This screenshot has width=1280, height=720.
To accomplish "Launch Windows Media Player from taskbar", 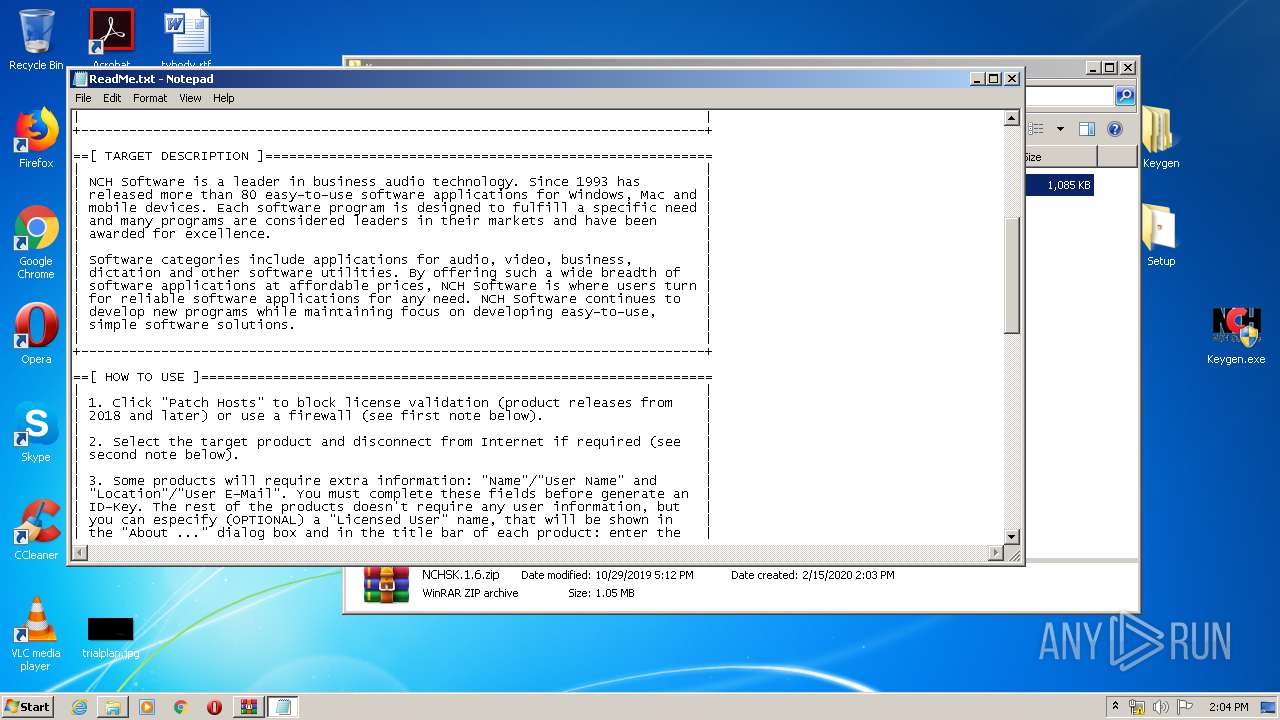I will (147, 707).
